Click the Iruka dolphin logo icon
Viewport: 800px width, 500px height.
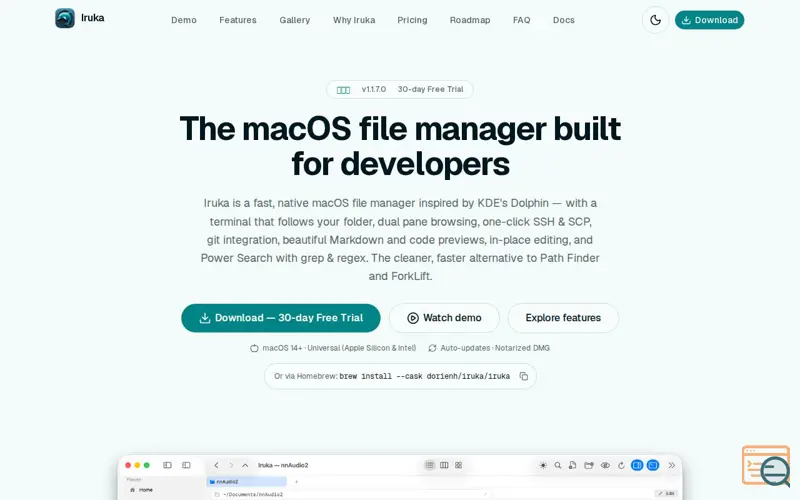point(65,18)
